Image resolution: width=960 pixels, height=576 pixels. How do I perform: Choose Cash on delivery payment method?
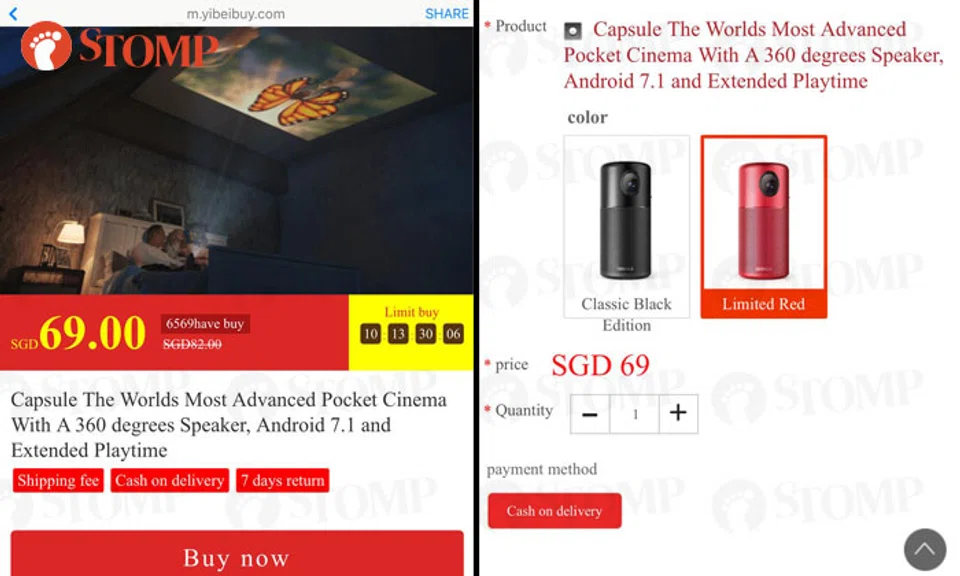(554, 511)
